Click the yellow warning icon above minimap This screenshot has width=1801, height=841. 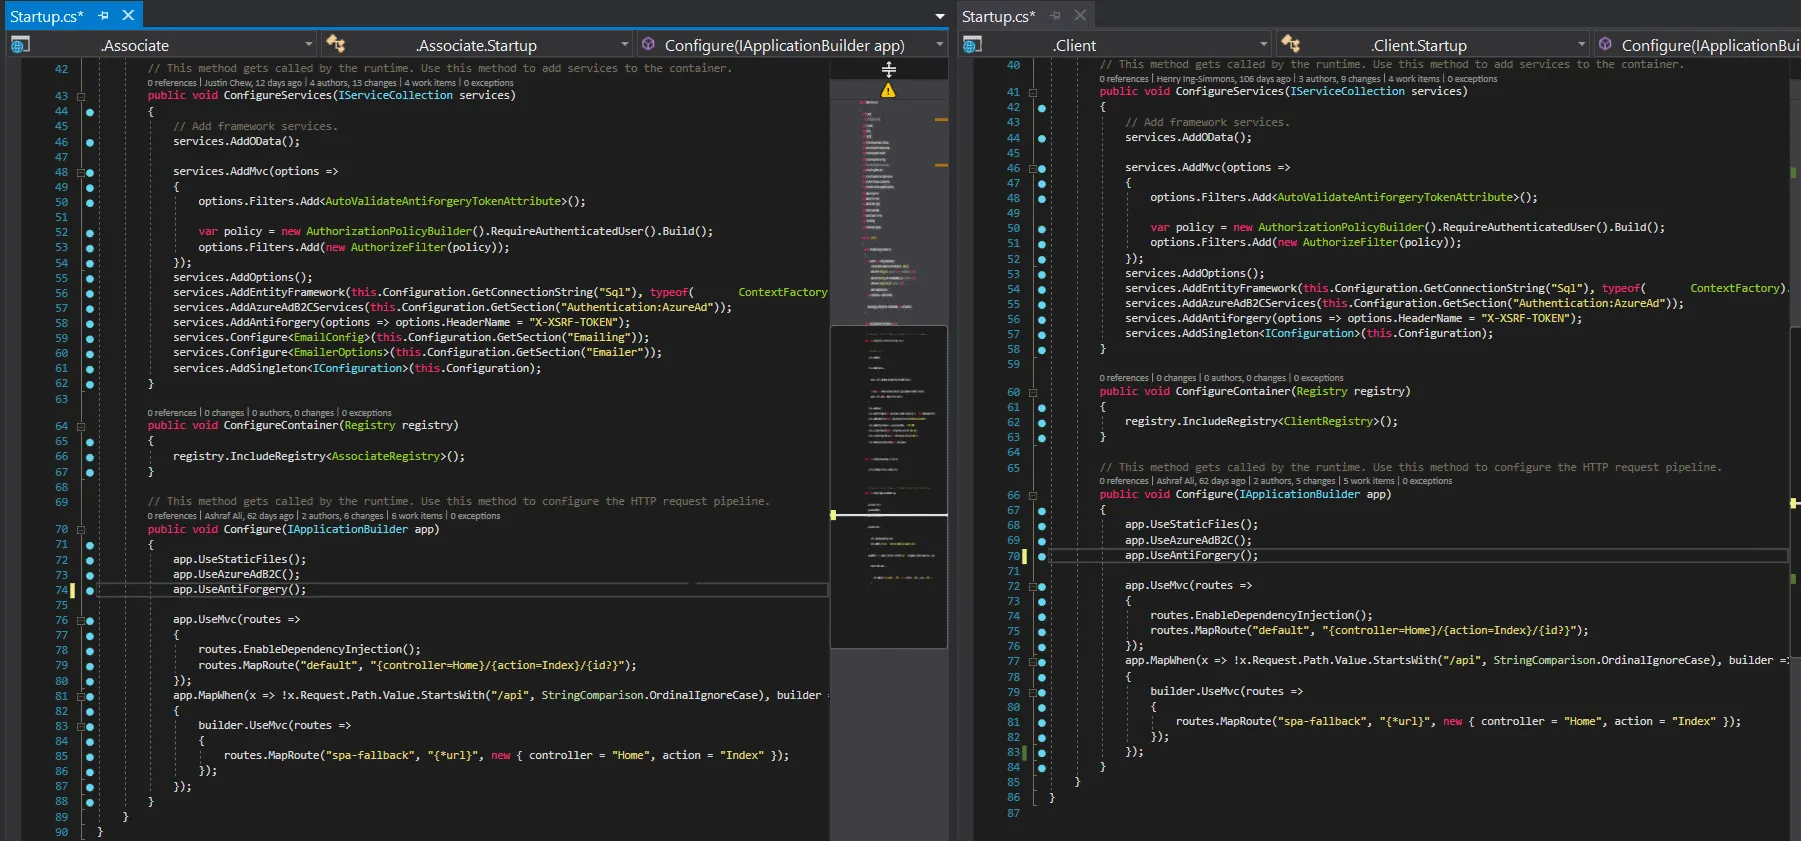(x=888, y=91)
